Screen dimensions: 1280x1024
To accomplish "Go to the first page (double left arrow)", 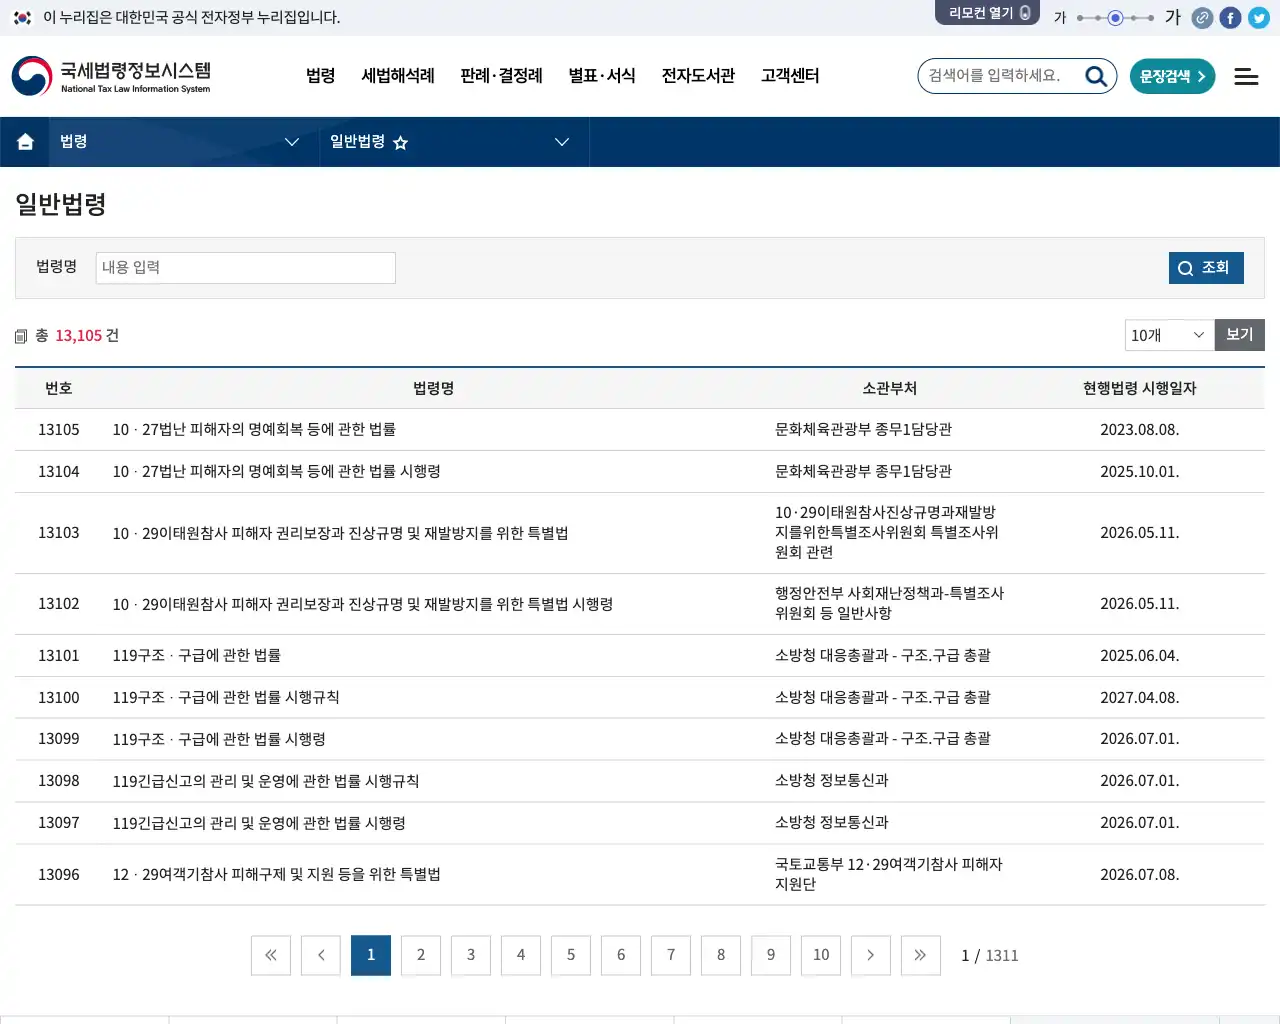I will click(x=271, y=955).
